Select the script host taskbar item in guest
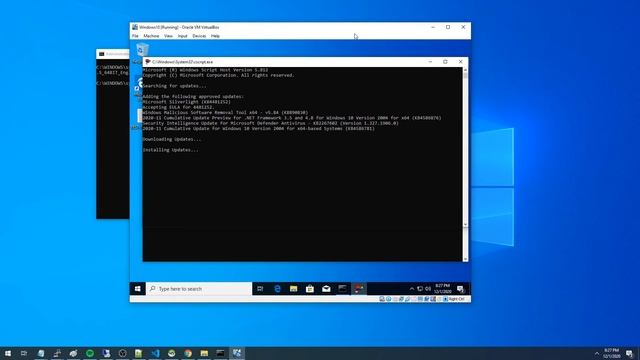This screenshot has width=640, height=360. pyautogui.click(x=359, y=289)
